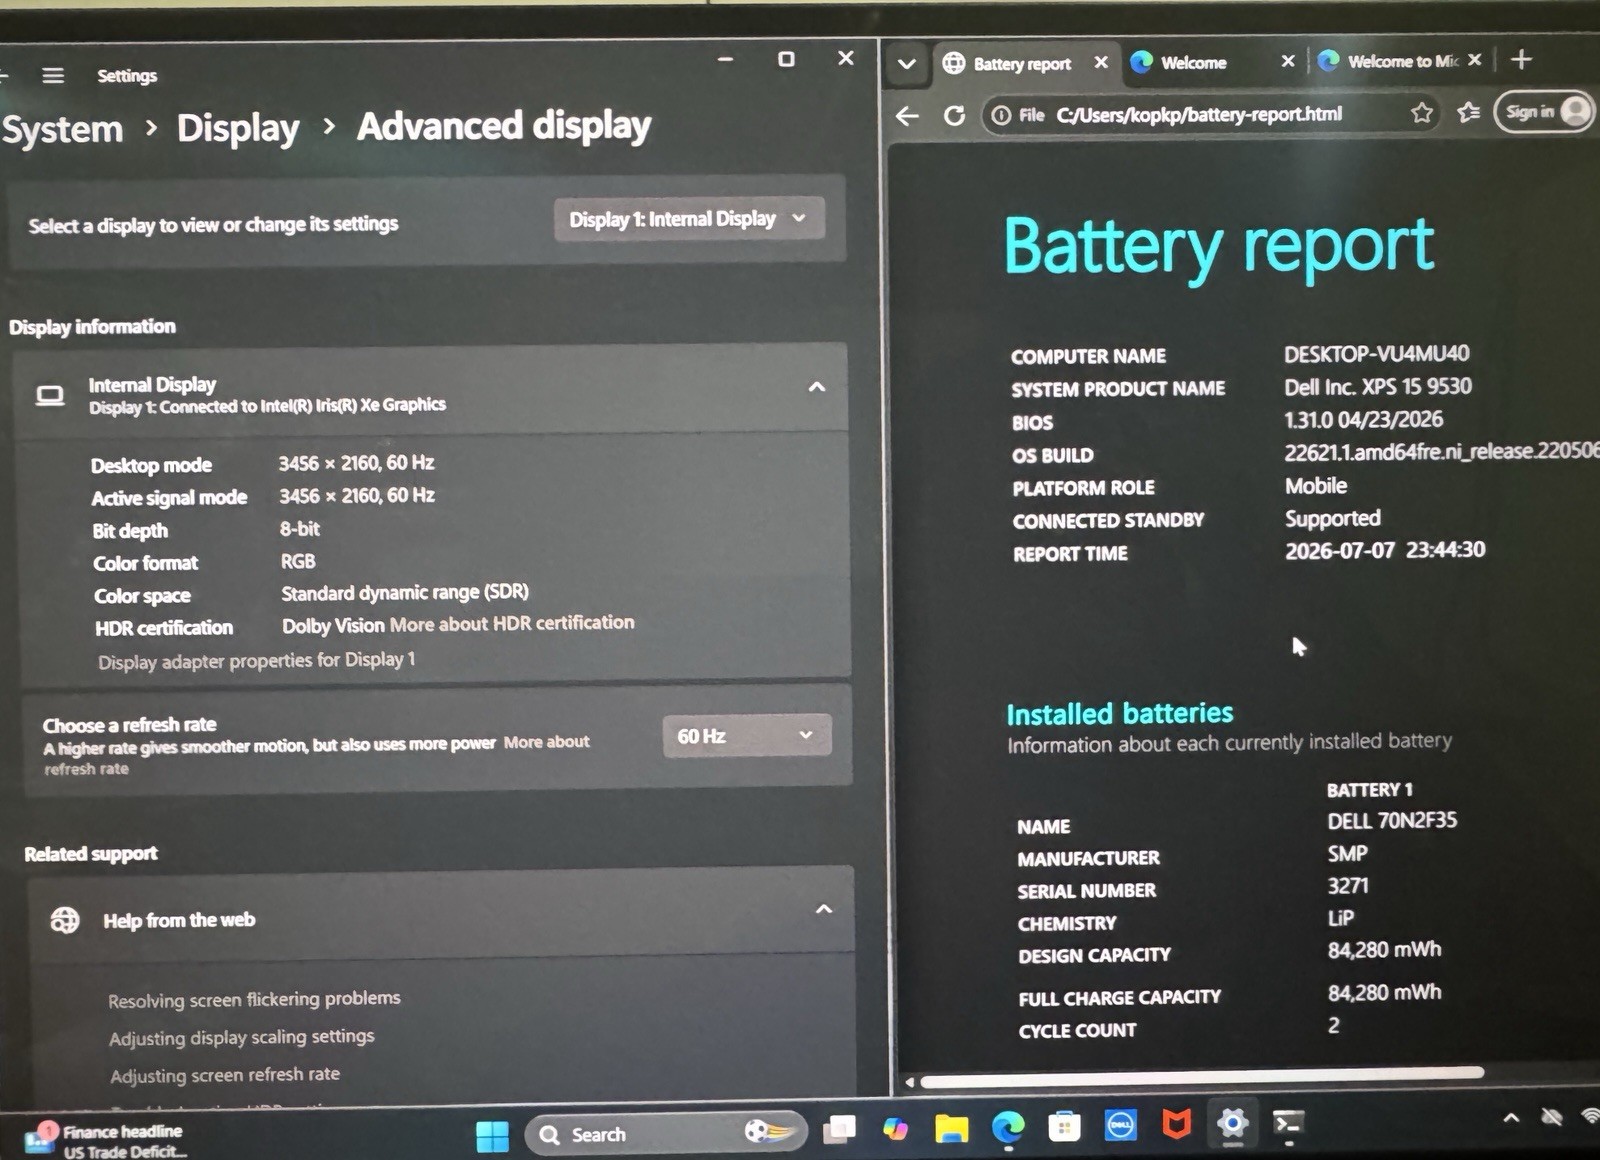Click the Standard dynamic range (SDR) value
The image size is (1600, 1160).
pos(405,593)
